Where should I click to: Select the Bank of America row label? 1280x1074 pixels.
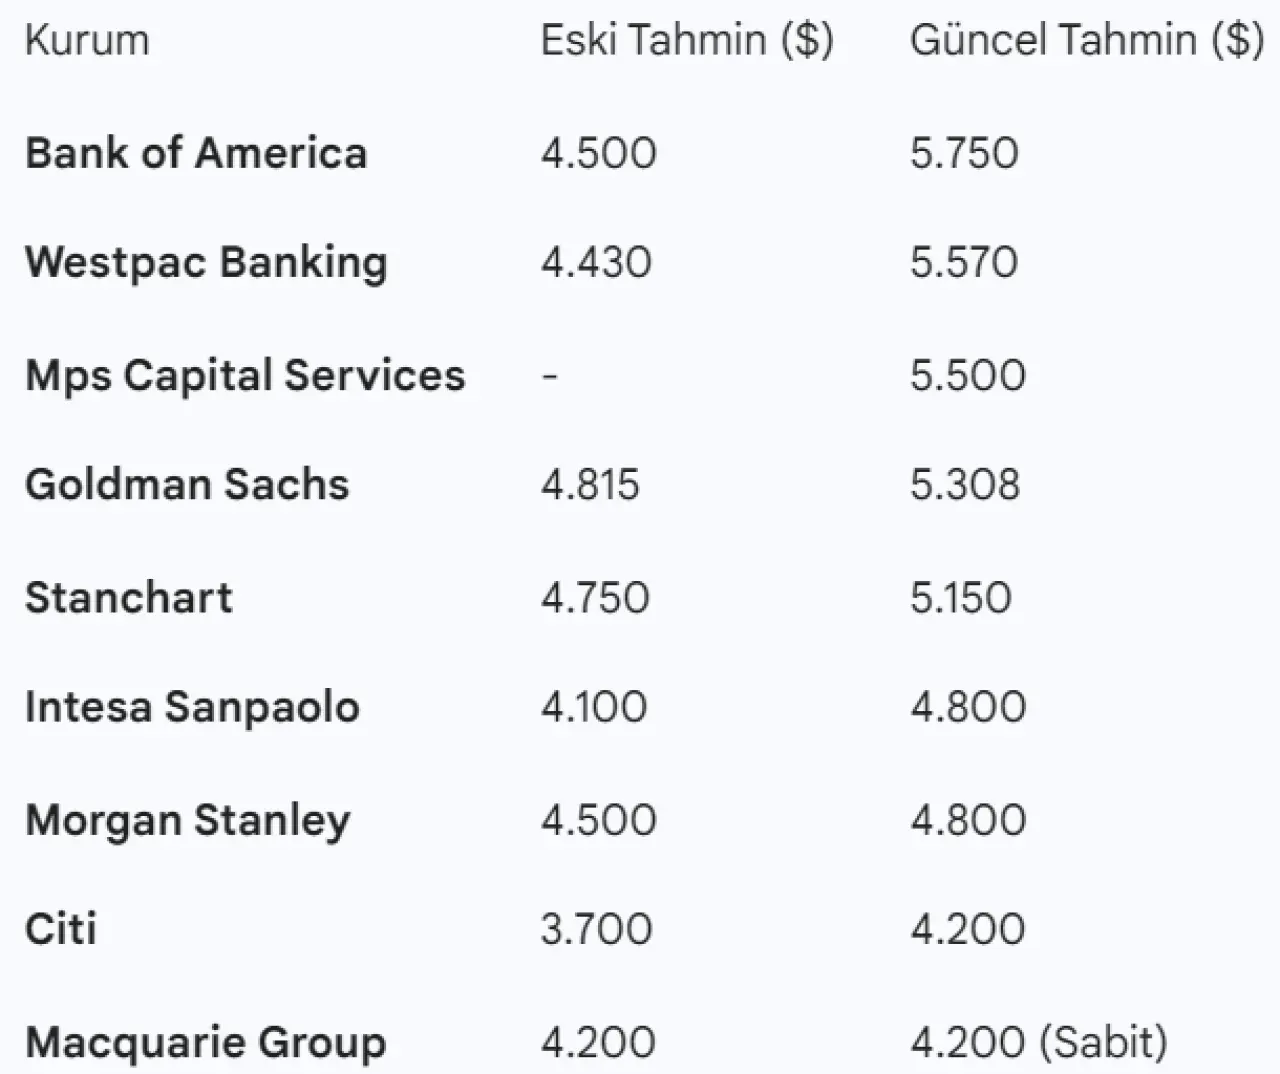(x=196, y=153)
